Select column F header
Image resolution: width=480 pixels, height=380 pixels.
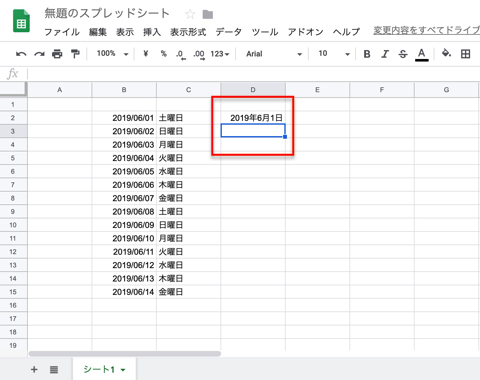click(382, 90)
